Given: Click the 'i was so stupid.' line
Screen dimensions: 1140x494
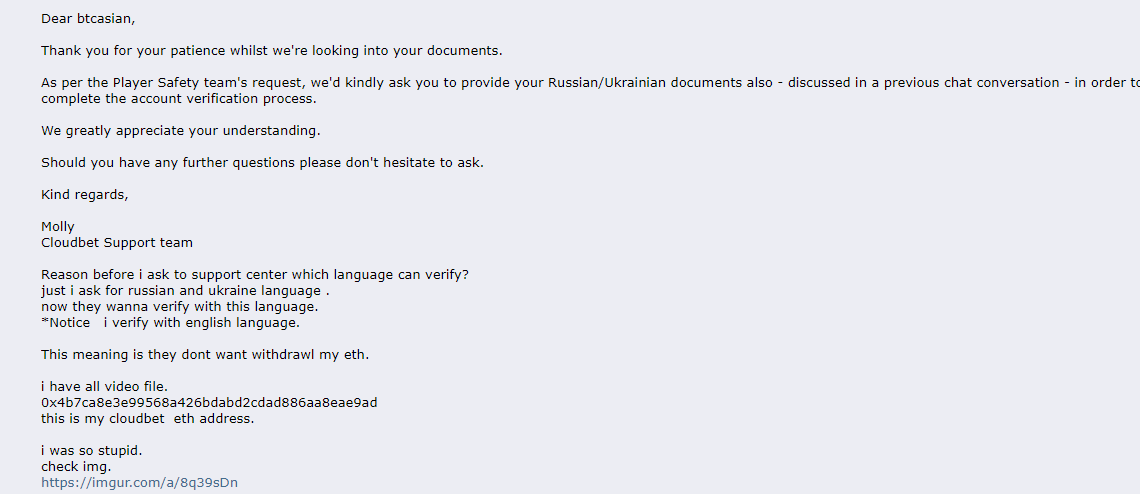Looking at the screenshot, I should point(92,451).
